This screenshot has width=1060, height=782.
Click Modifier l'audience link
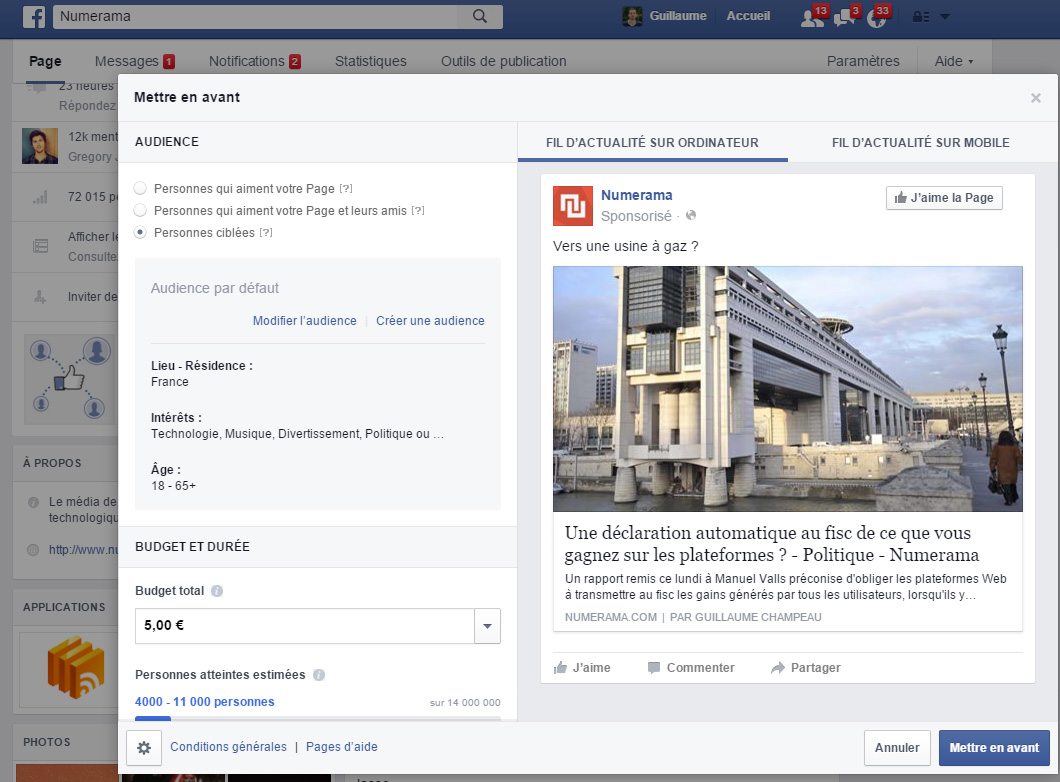click(304, 320)
